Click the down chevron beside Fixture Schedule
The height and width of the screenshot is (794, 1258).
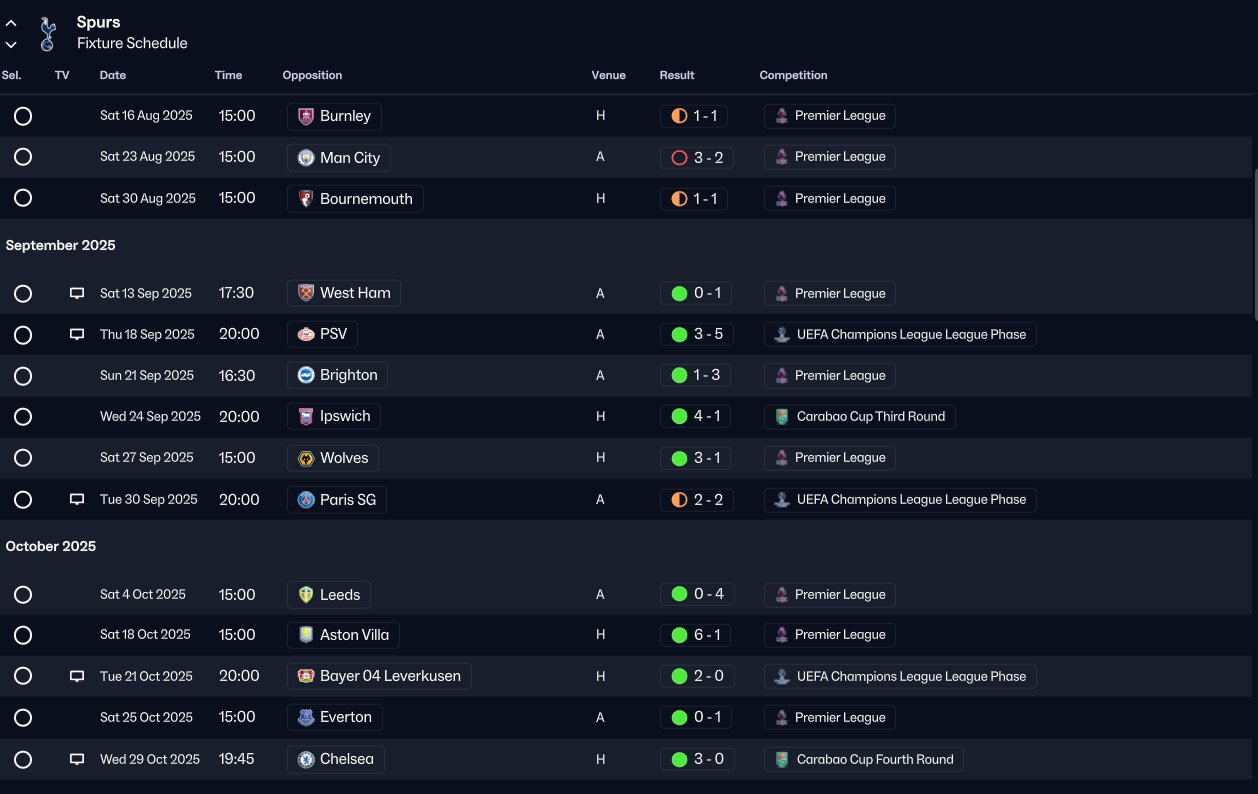11,44
